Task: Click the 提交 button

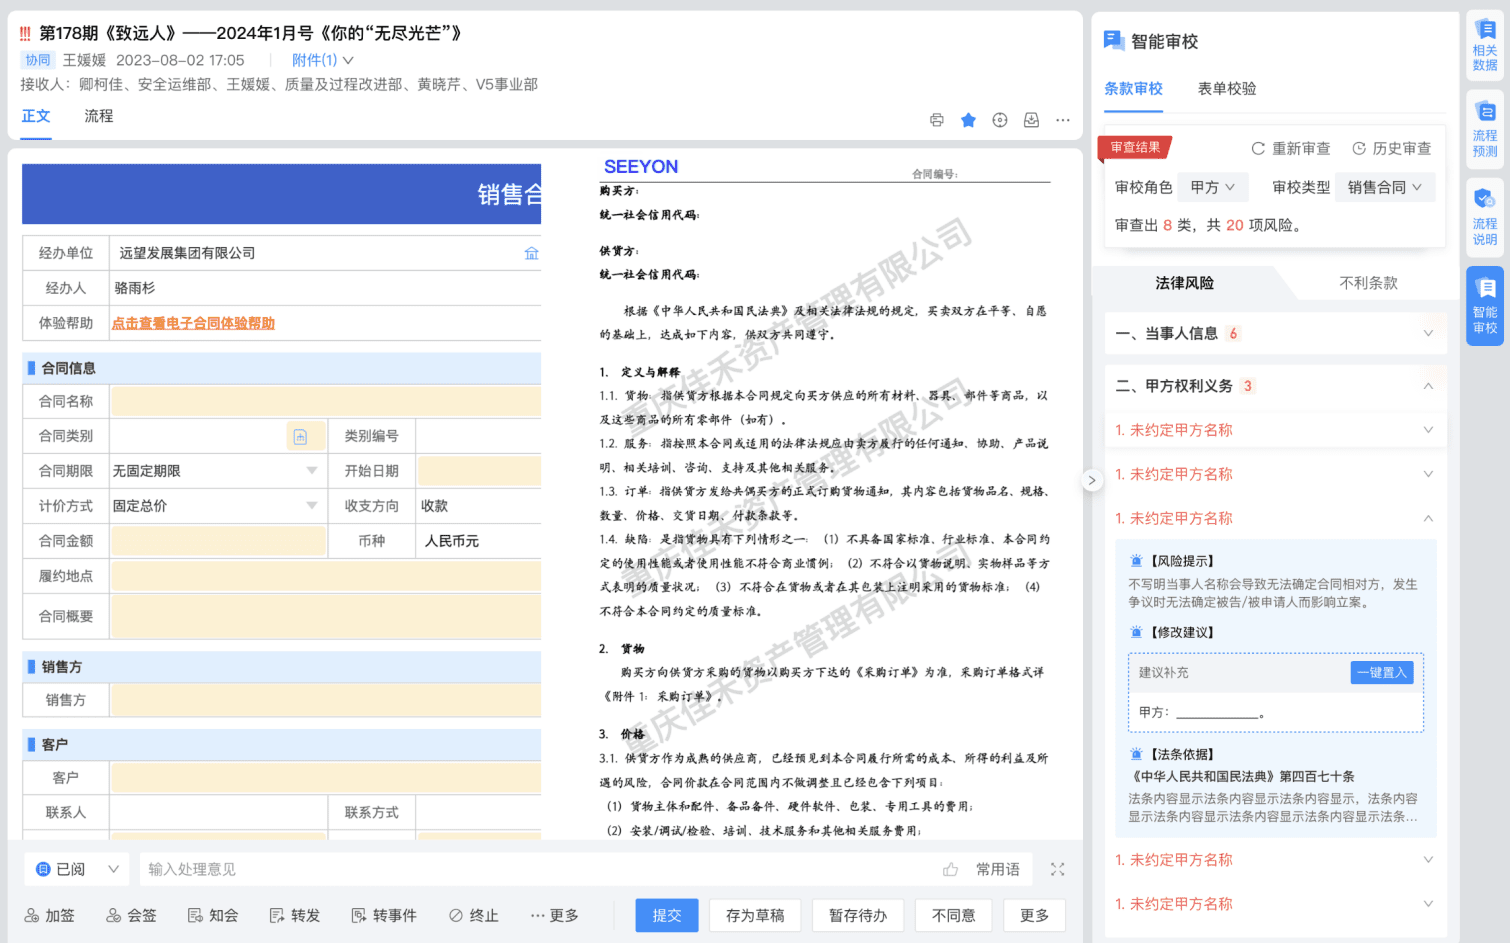Action: tap(667, 915)
